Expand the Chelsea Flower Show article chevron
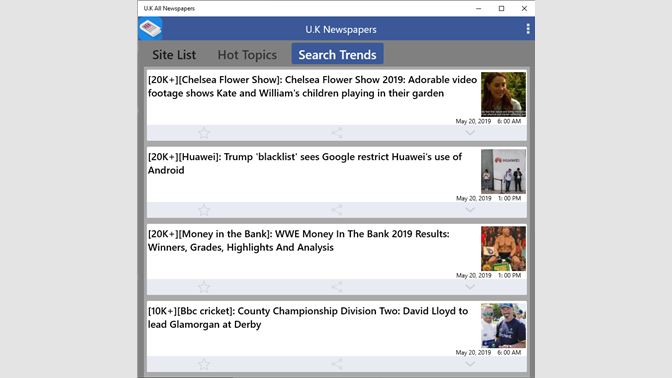 coord(470,133)
